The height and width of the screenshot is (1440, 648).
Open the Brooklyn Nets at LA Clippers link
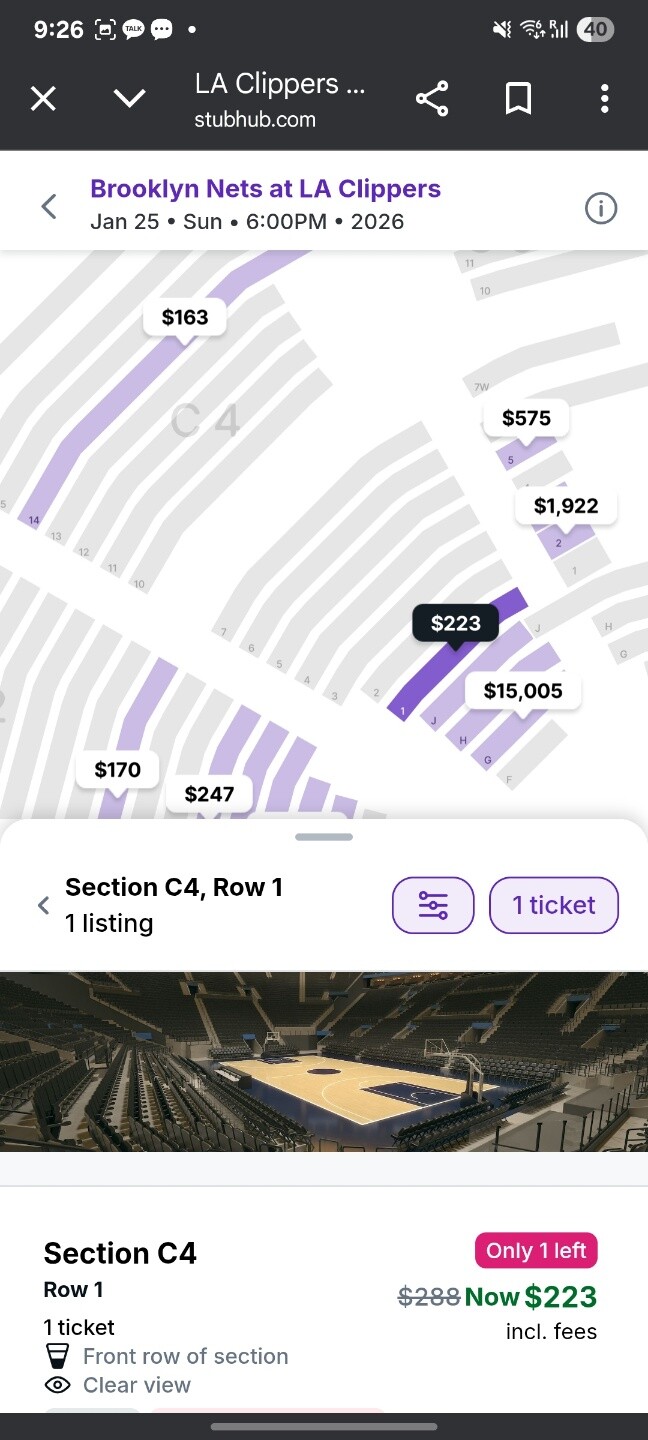tap(265, 189)
